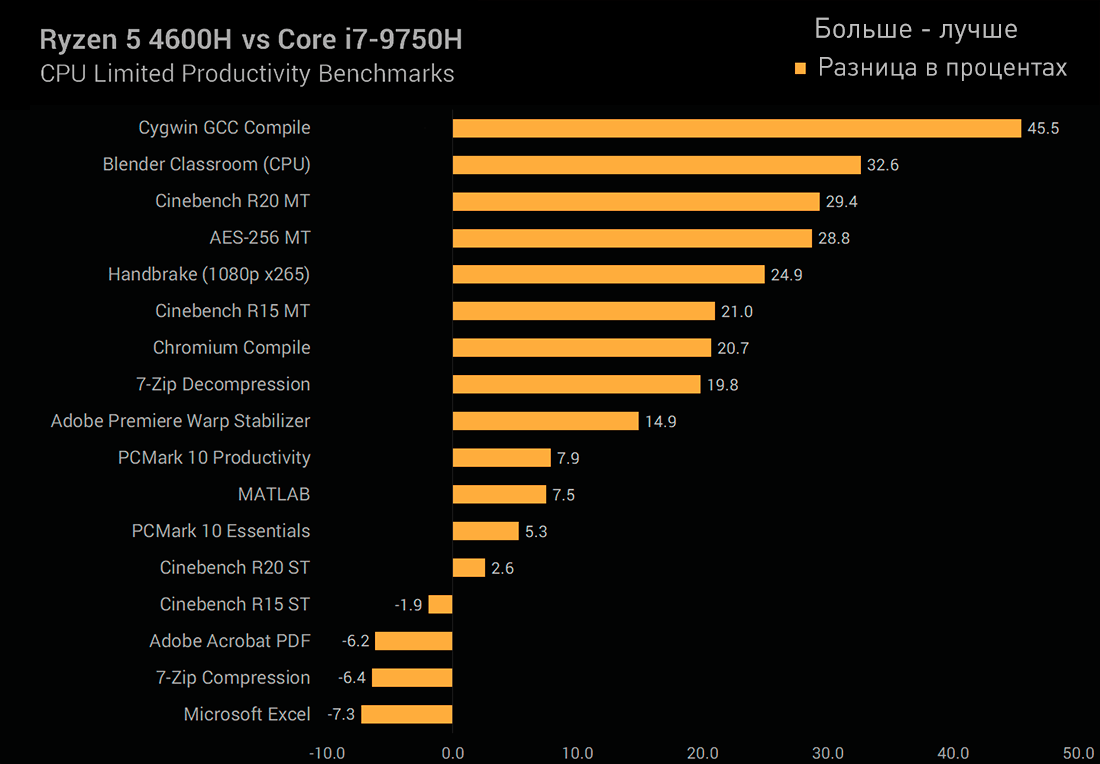Screen dimensions: 1100x764
Task: Select the 'Cinebench R20 MT' label
Action: 233,201
